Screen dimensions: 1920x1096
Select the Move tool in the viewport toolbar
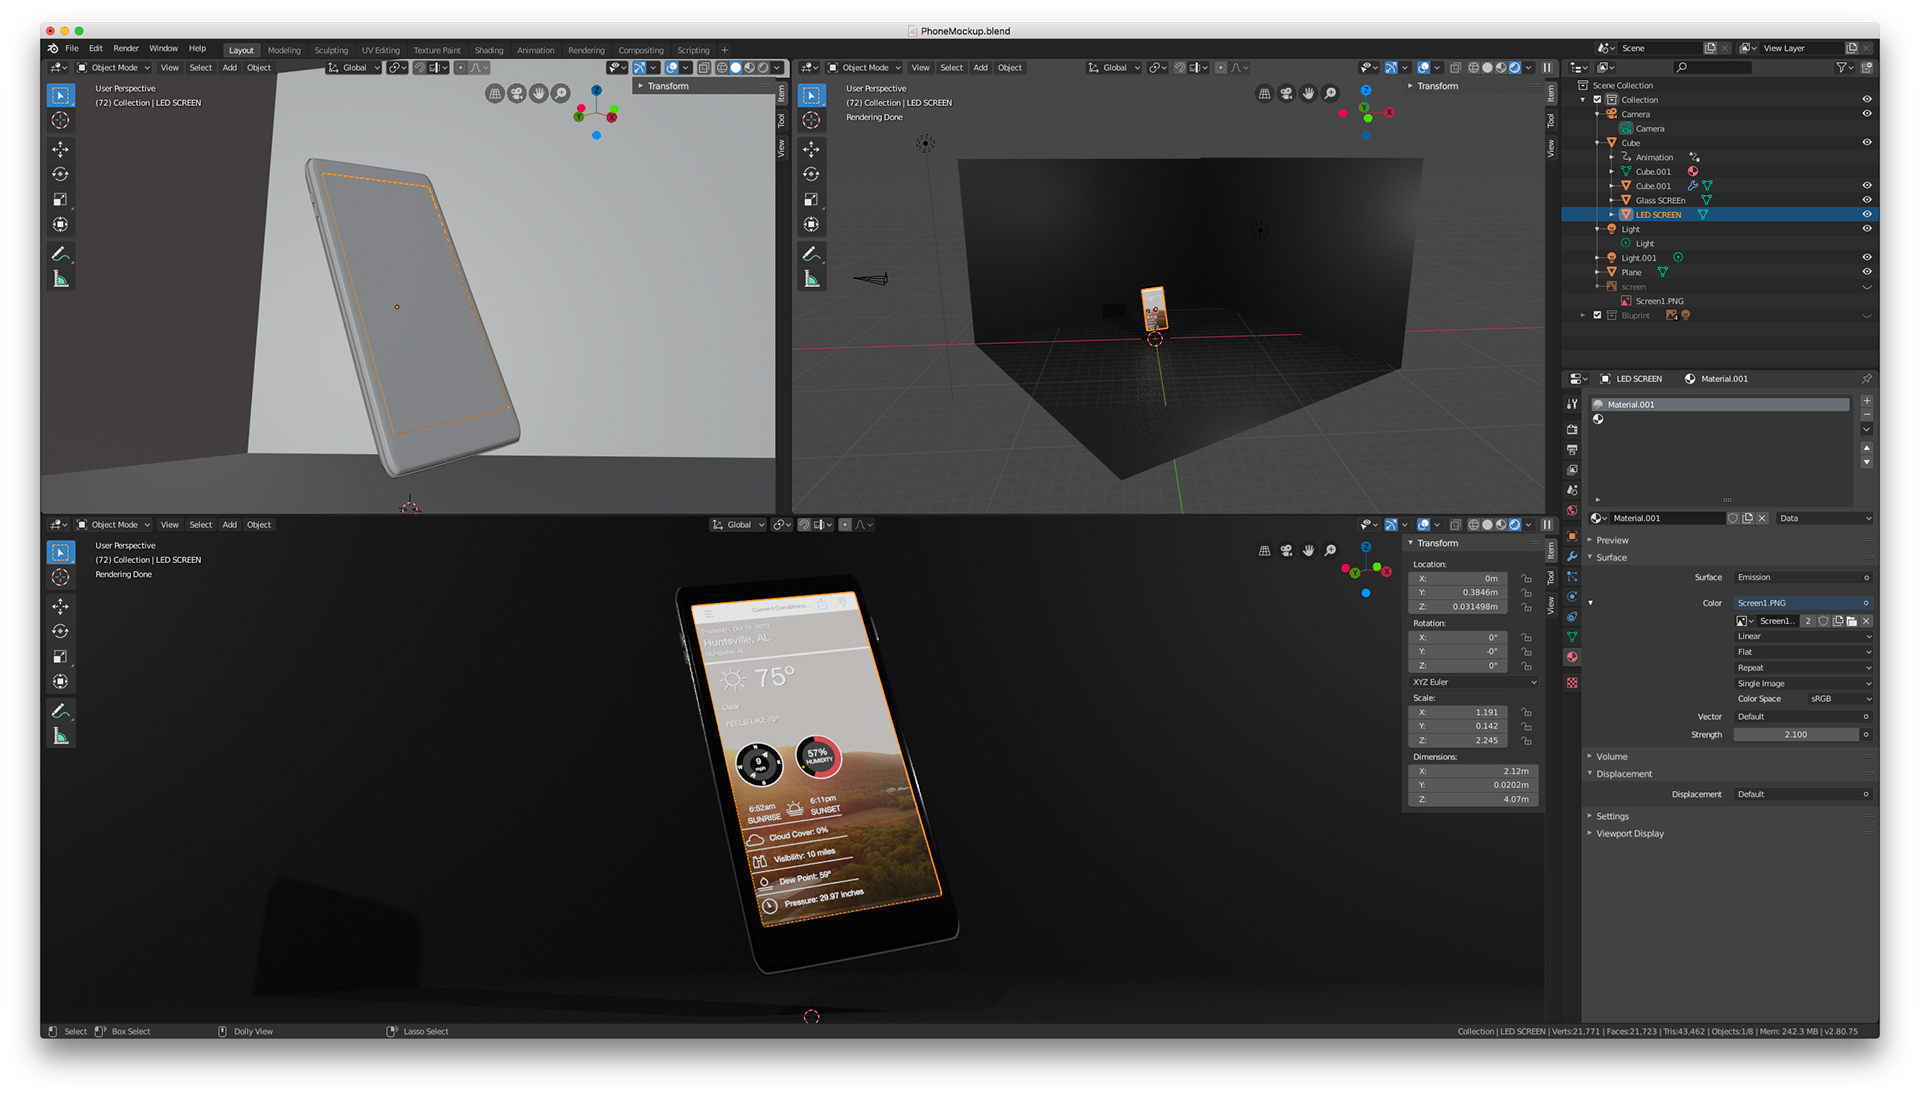(60, 150)
